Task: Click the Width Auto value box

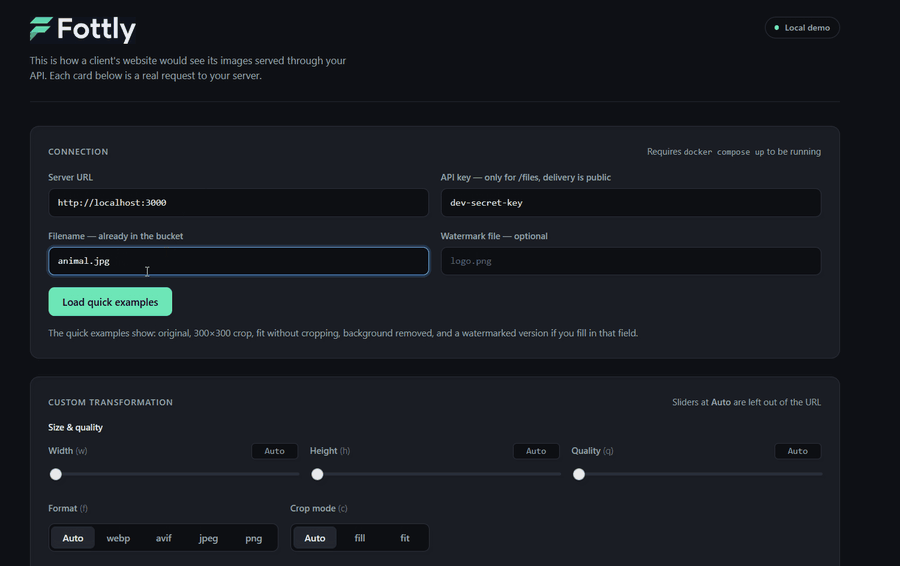Action: pyautogui.click(x=274, y=451)
